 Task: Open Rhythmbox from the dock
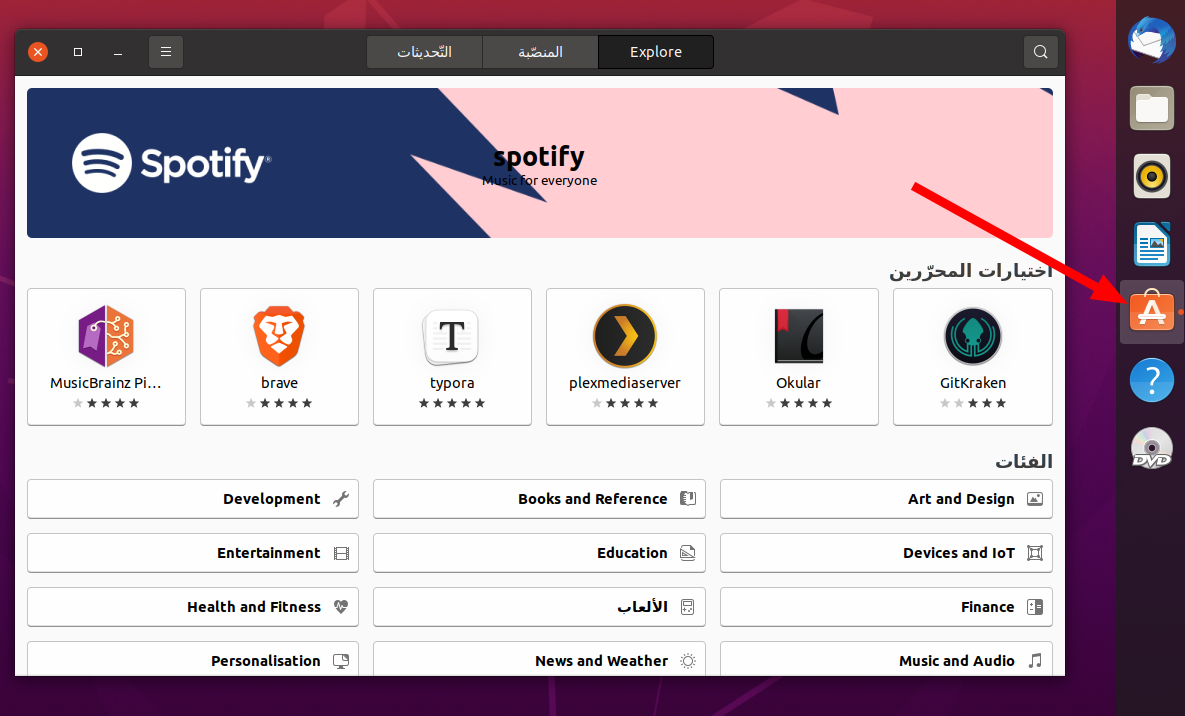[x=1152, y=176]
